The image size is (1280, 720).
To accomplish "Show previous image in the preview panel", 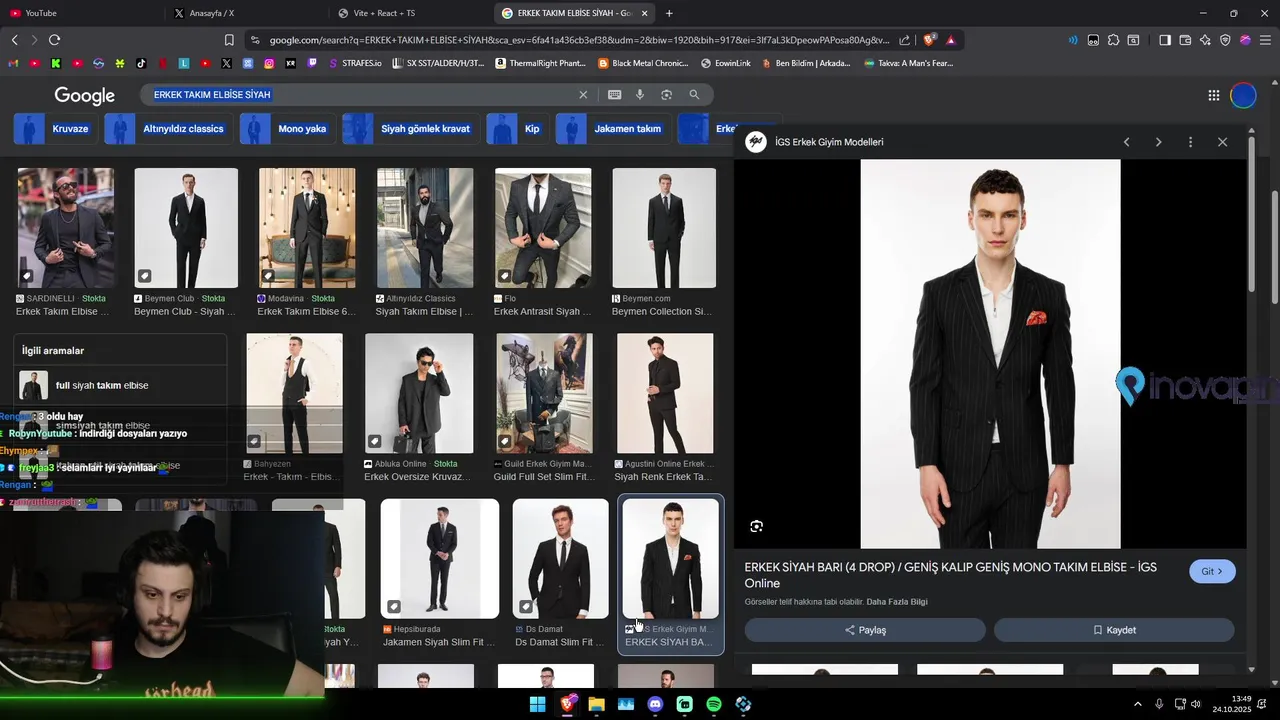I will (x=1126, y=142).
